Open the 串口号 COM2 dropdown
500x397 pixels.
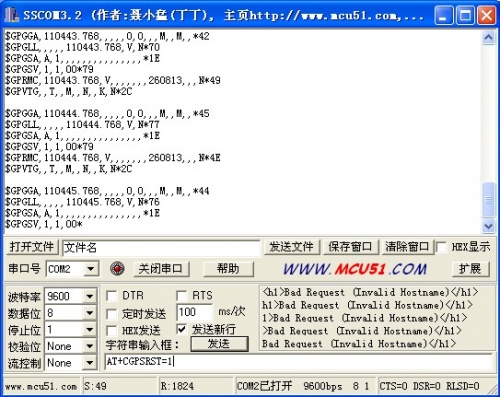click(91, 269)
